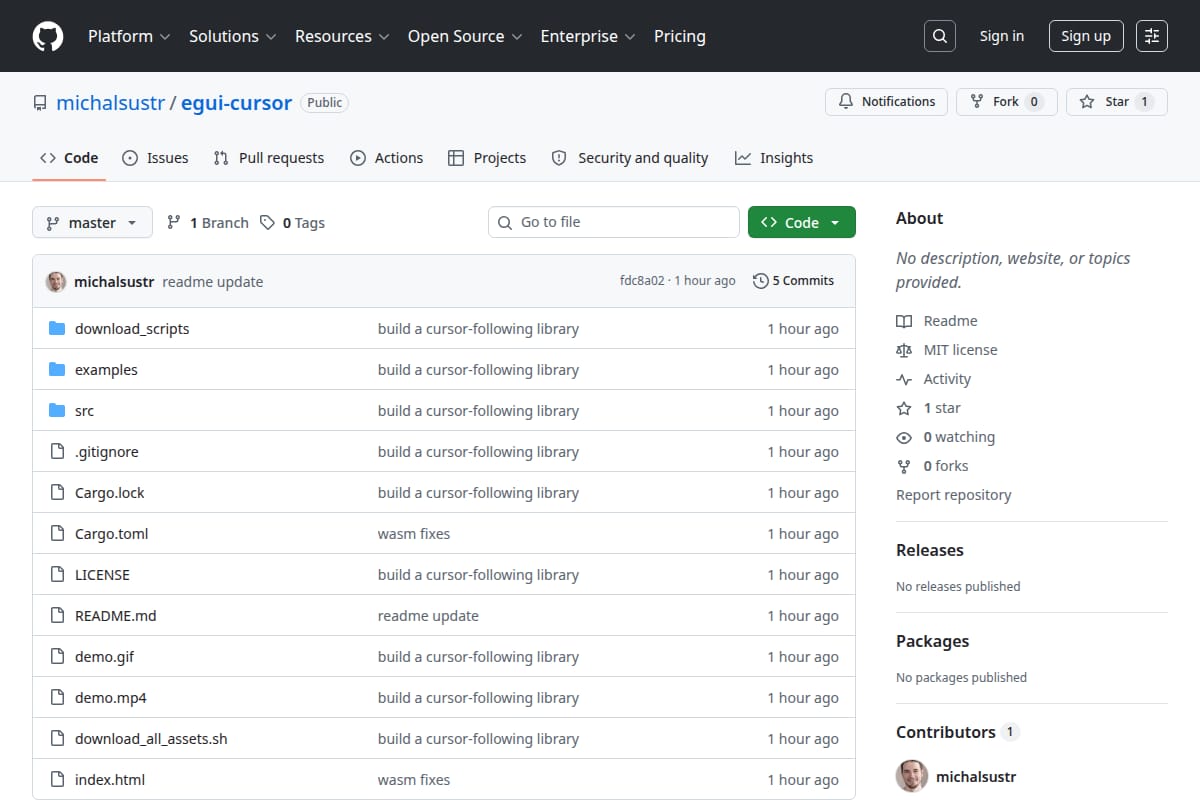View the 5 Commits history
Image resolution: width=1200 pixels, height=800 pixels.
[x=794, y=281]
